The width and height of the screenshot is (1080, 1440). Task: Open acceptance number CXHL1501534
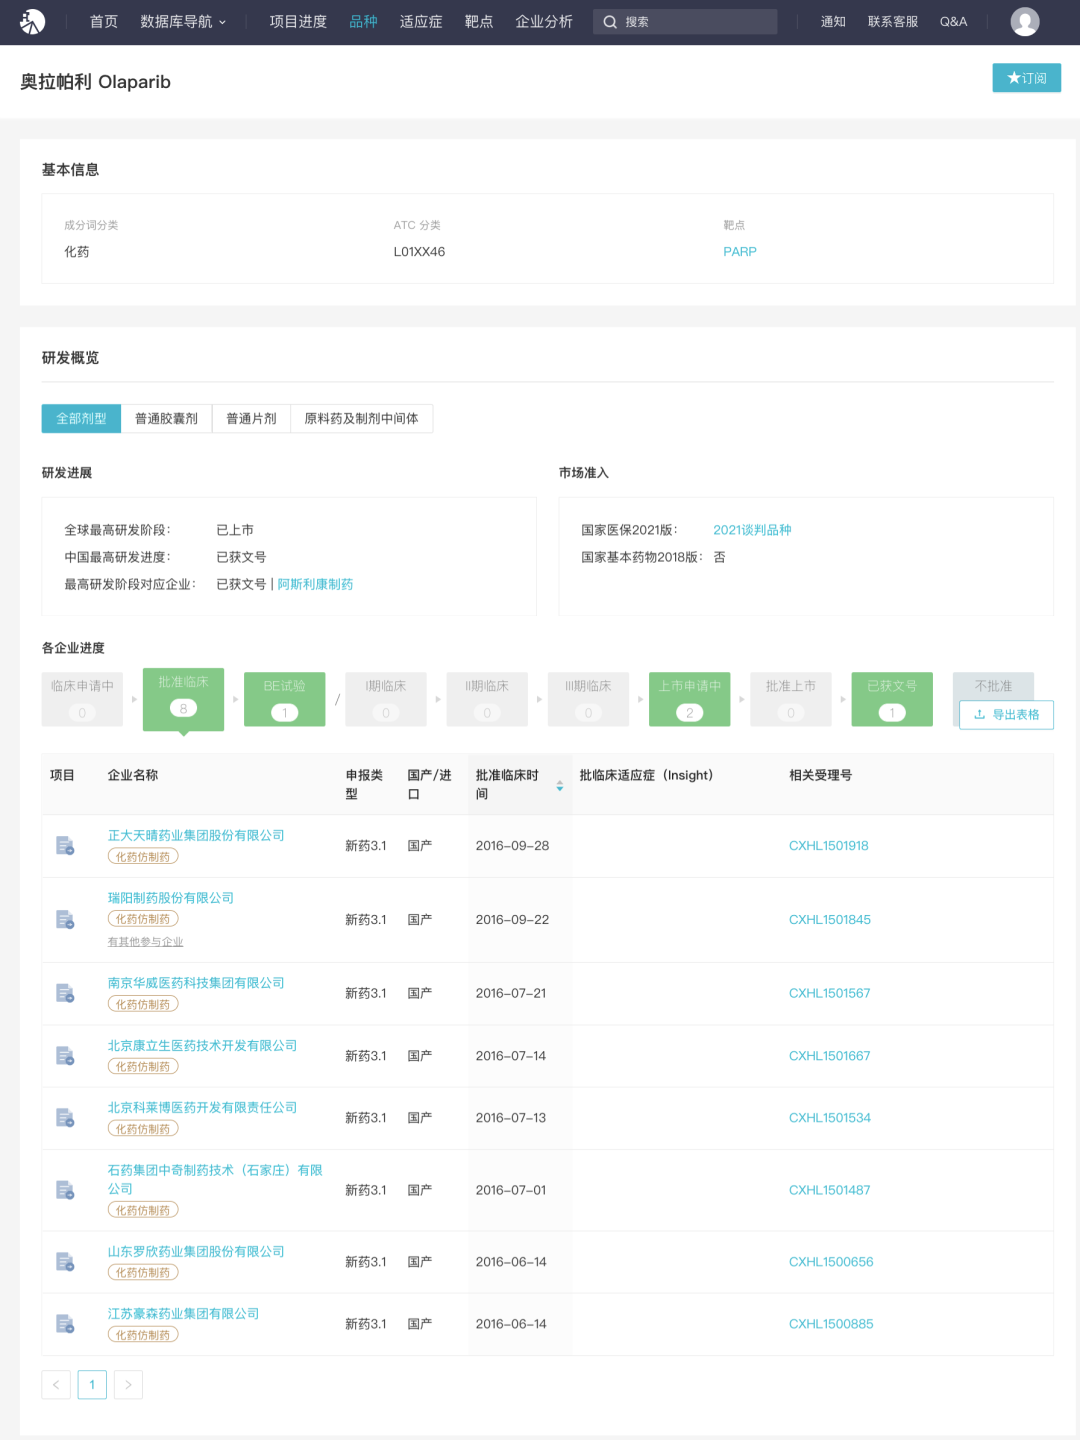pyautogui.click(x=829, y=1118)
